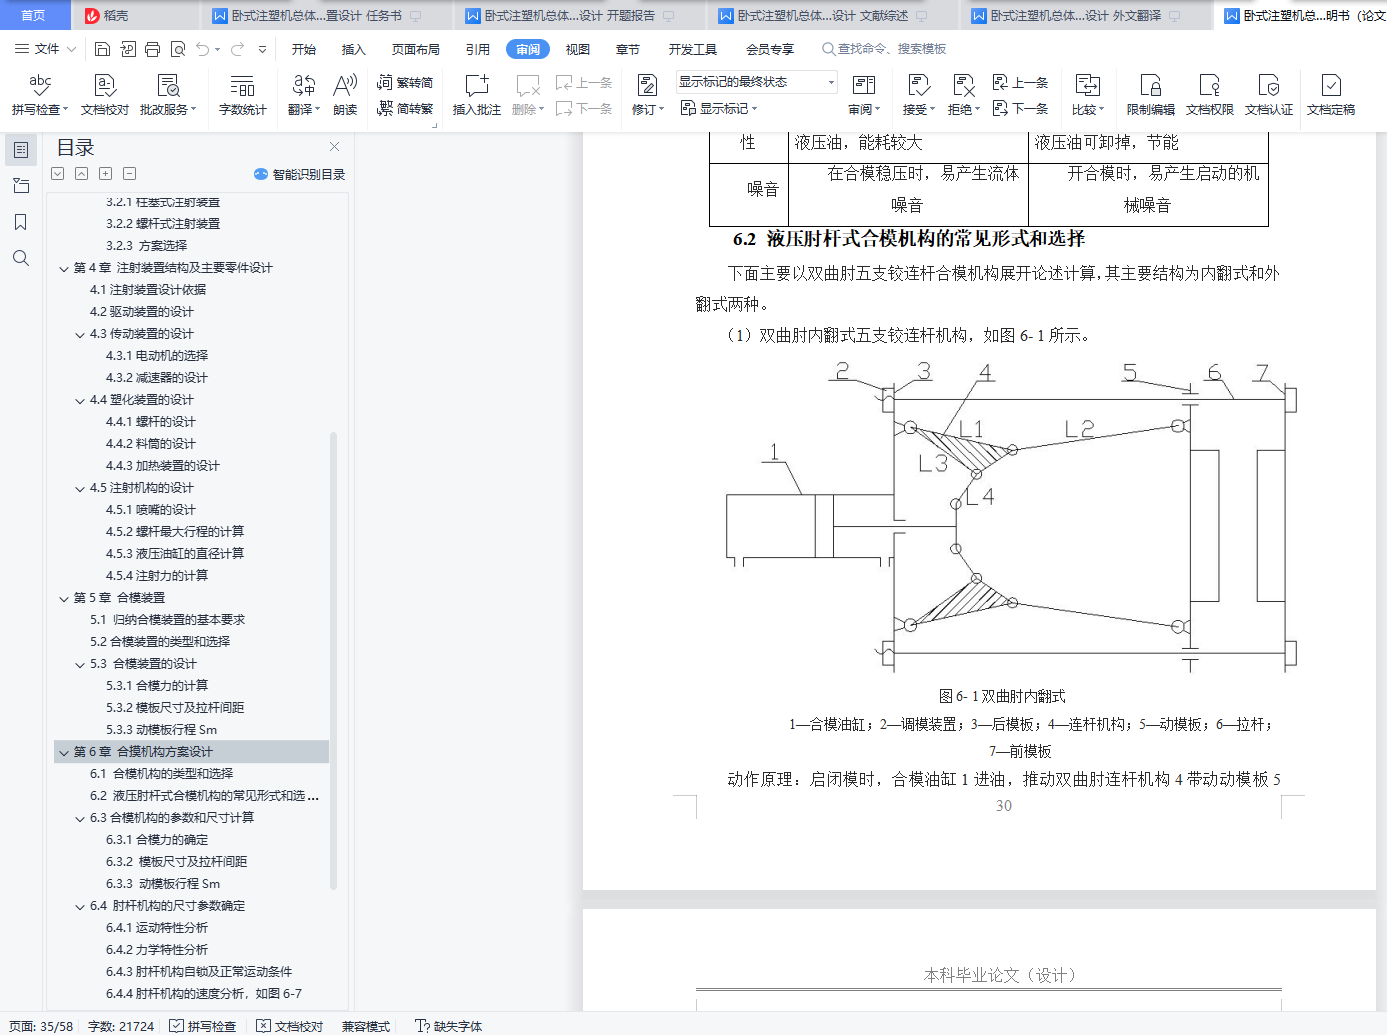1387x1035 pixels.
Task: Click 文档定稿 finalize document
Action: 1331,95
